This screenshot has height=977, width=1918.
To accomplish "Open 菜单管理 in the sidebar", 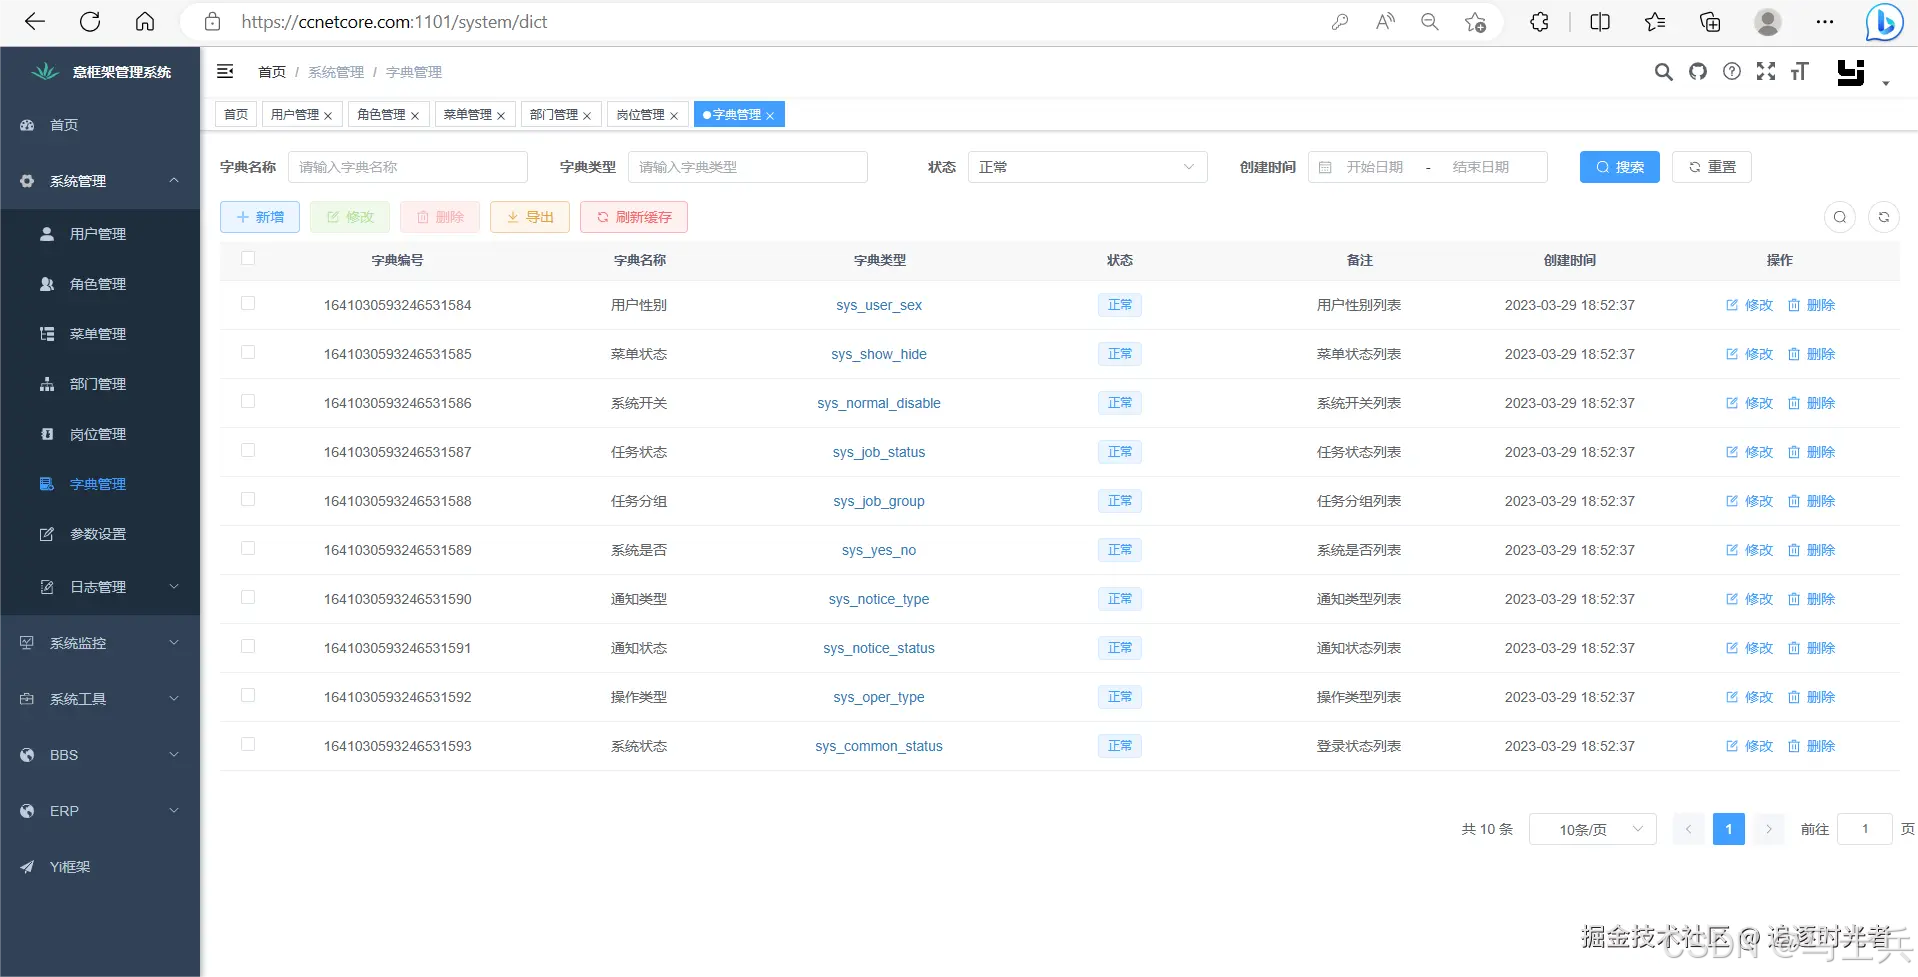I will tap(100, 334).
